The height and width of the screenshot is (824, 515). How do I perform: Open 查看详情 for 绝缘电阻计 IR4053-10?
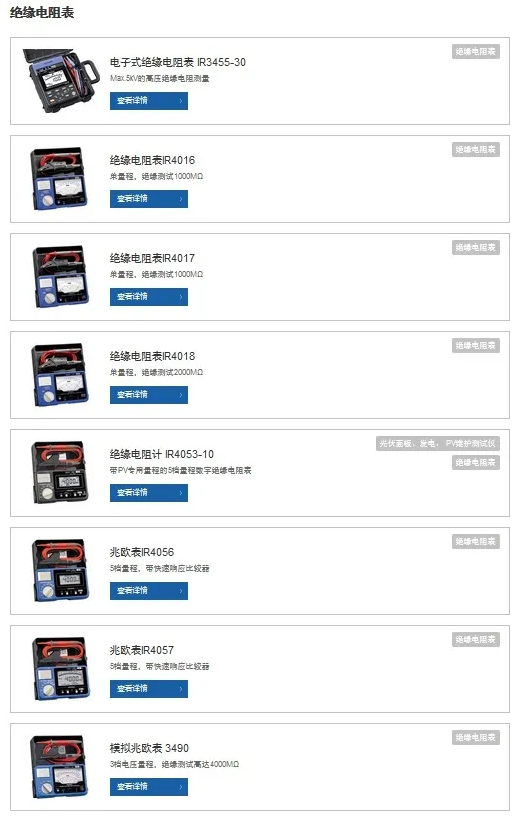coord(149,493)
